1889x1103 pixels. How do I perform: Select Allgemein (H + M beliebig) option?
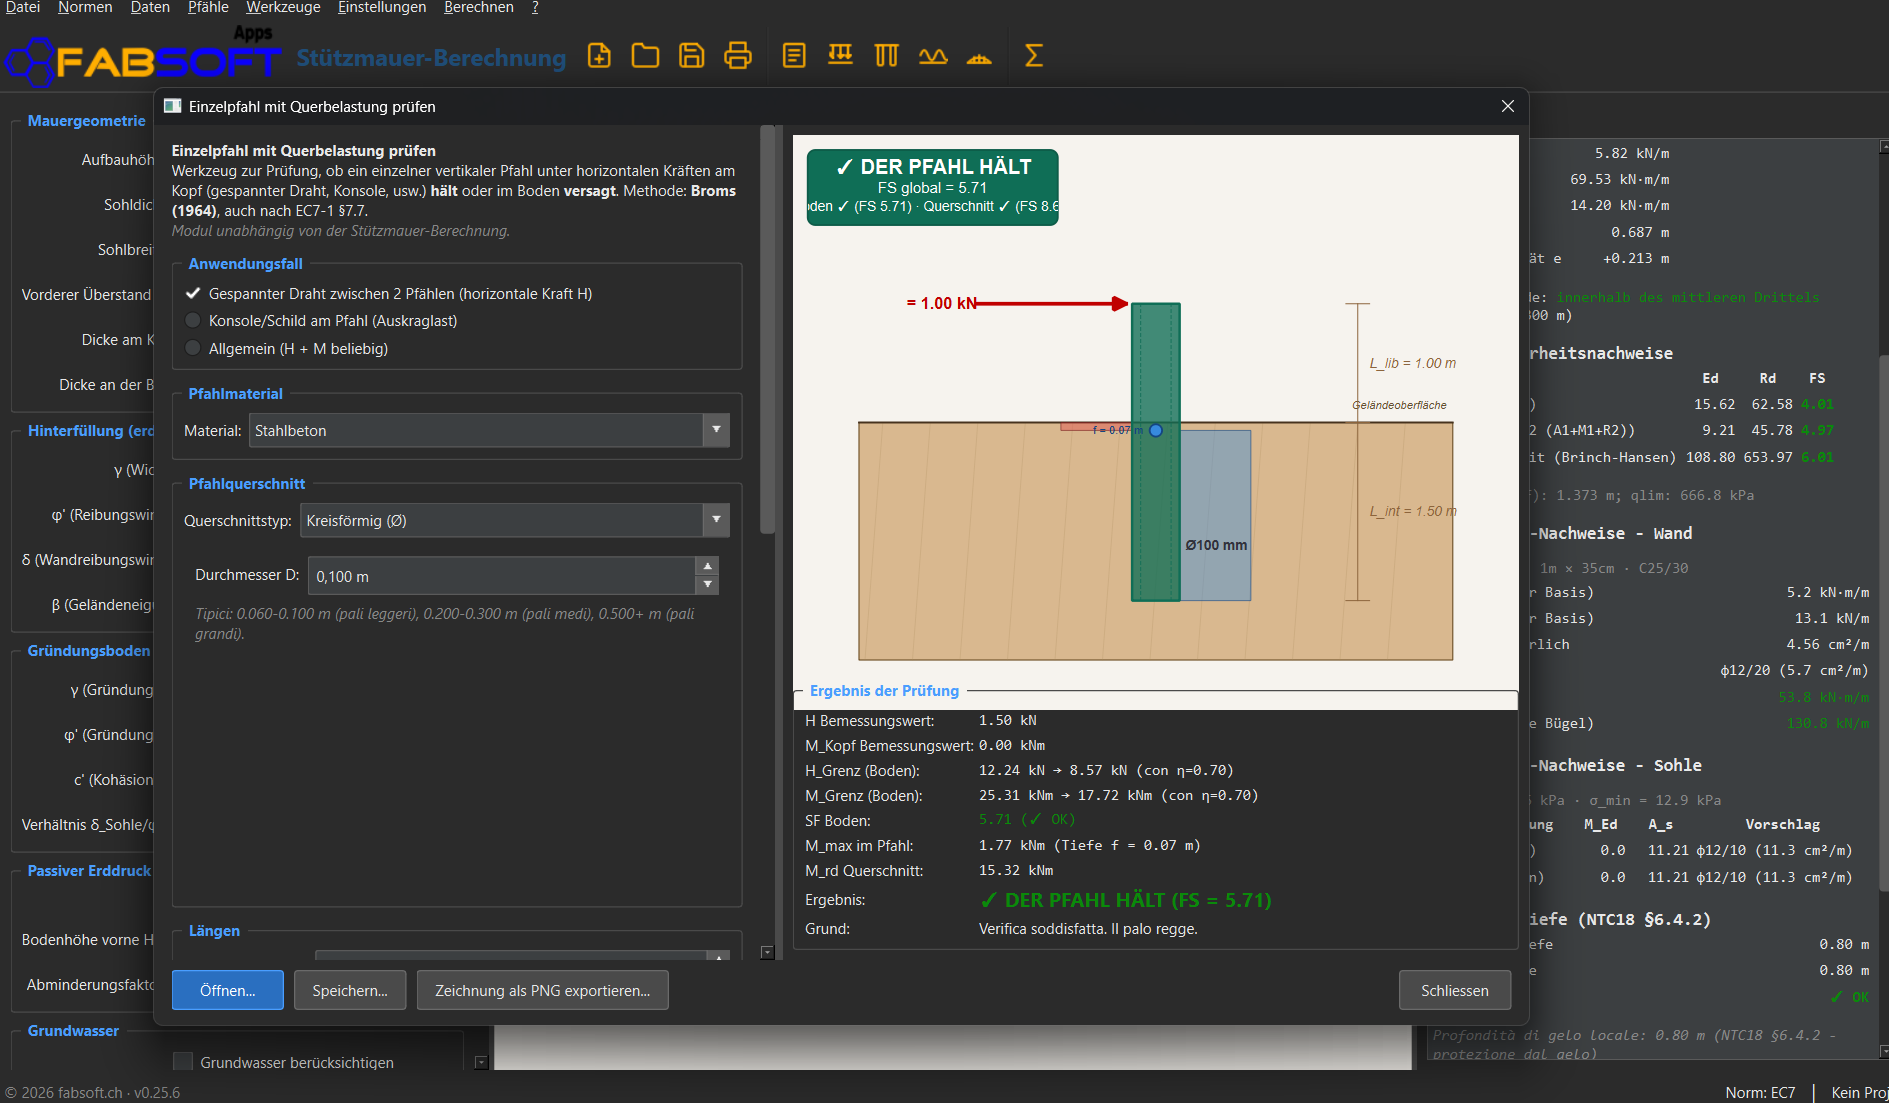(x=194, y=348)
